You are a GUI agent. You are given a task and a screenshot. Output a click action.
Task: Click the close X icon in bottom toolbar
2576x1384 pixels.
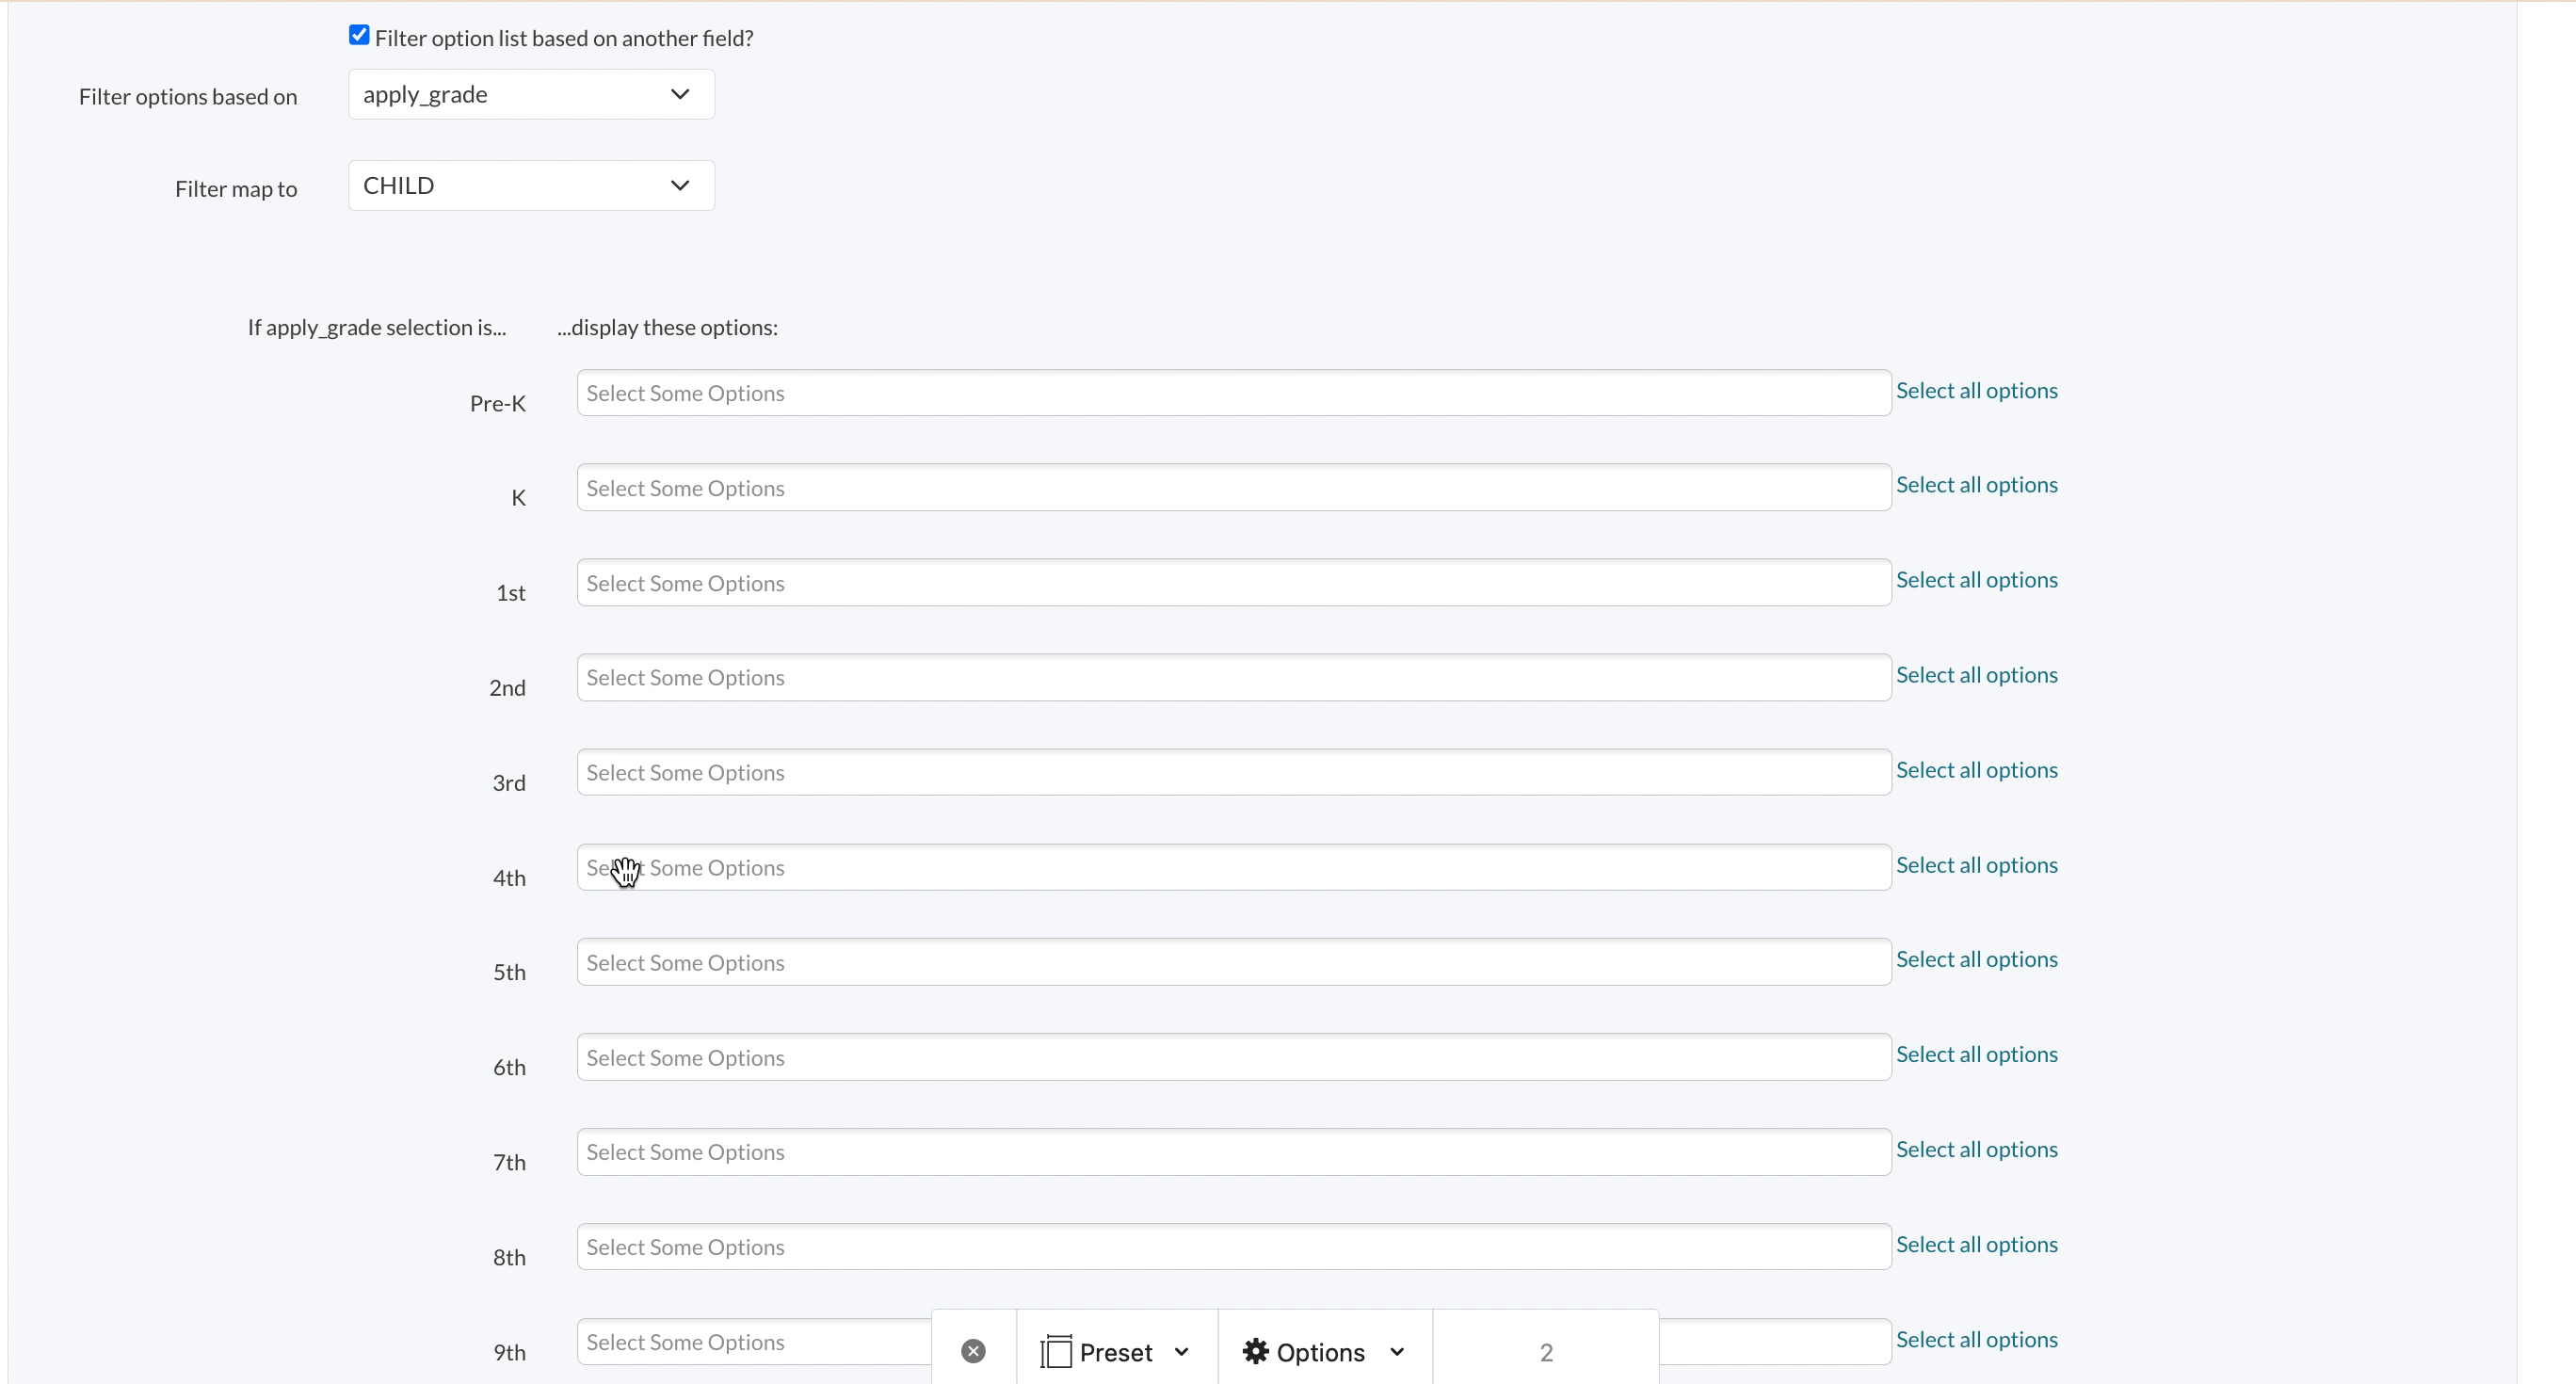973,1351
